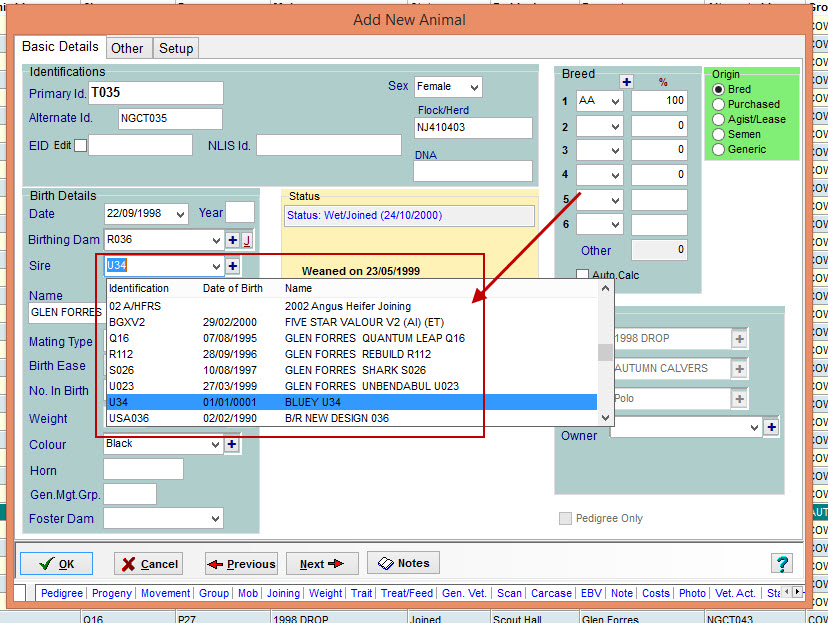Screen dimensions: 828x623
Task: Open the Notes button
Action: [403, 563]
